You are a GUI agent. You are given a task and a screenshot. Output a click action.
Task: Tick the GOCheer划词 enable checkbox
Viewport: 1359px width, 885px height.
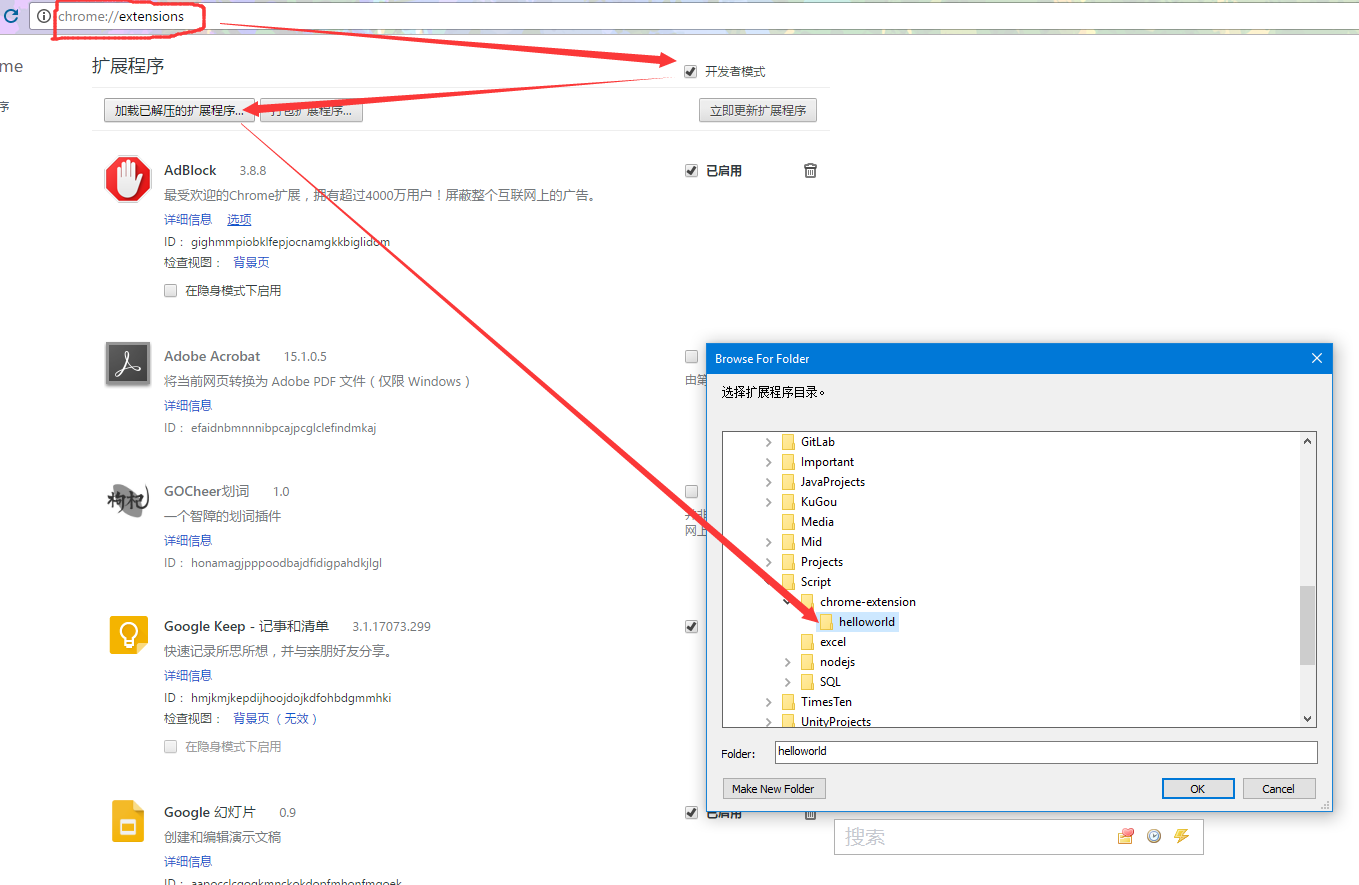point(691,492)
